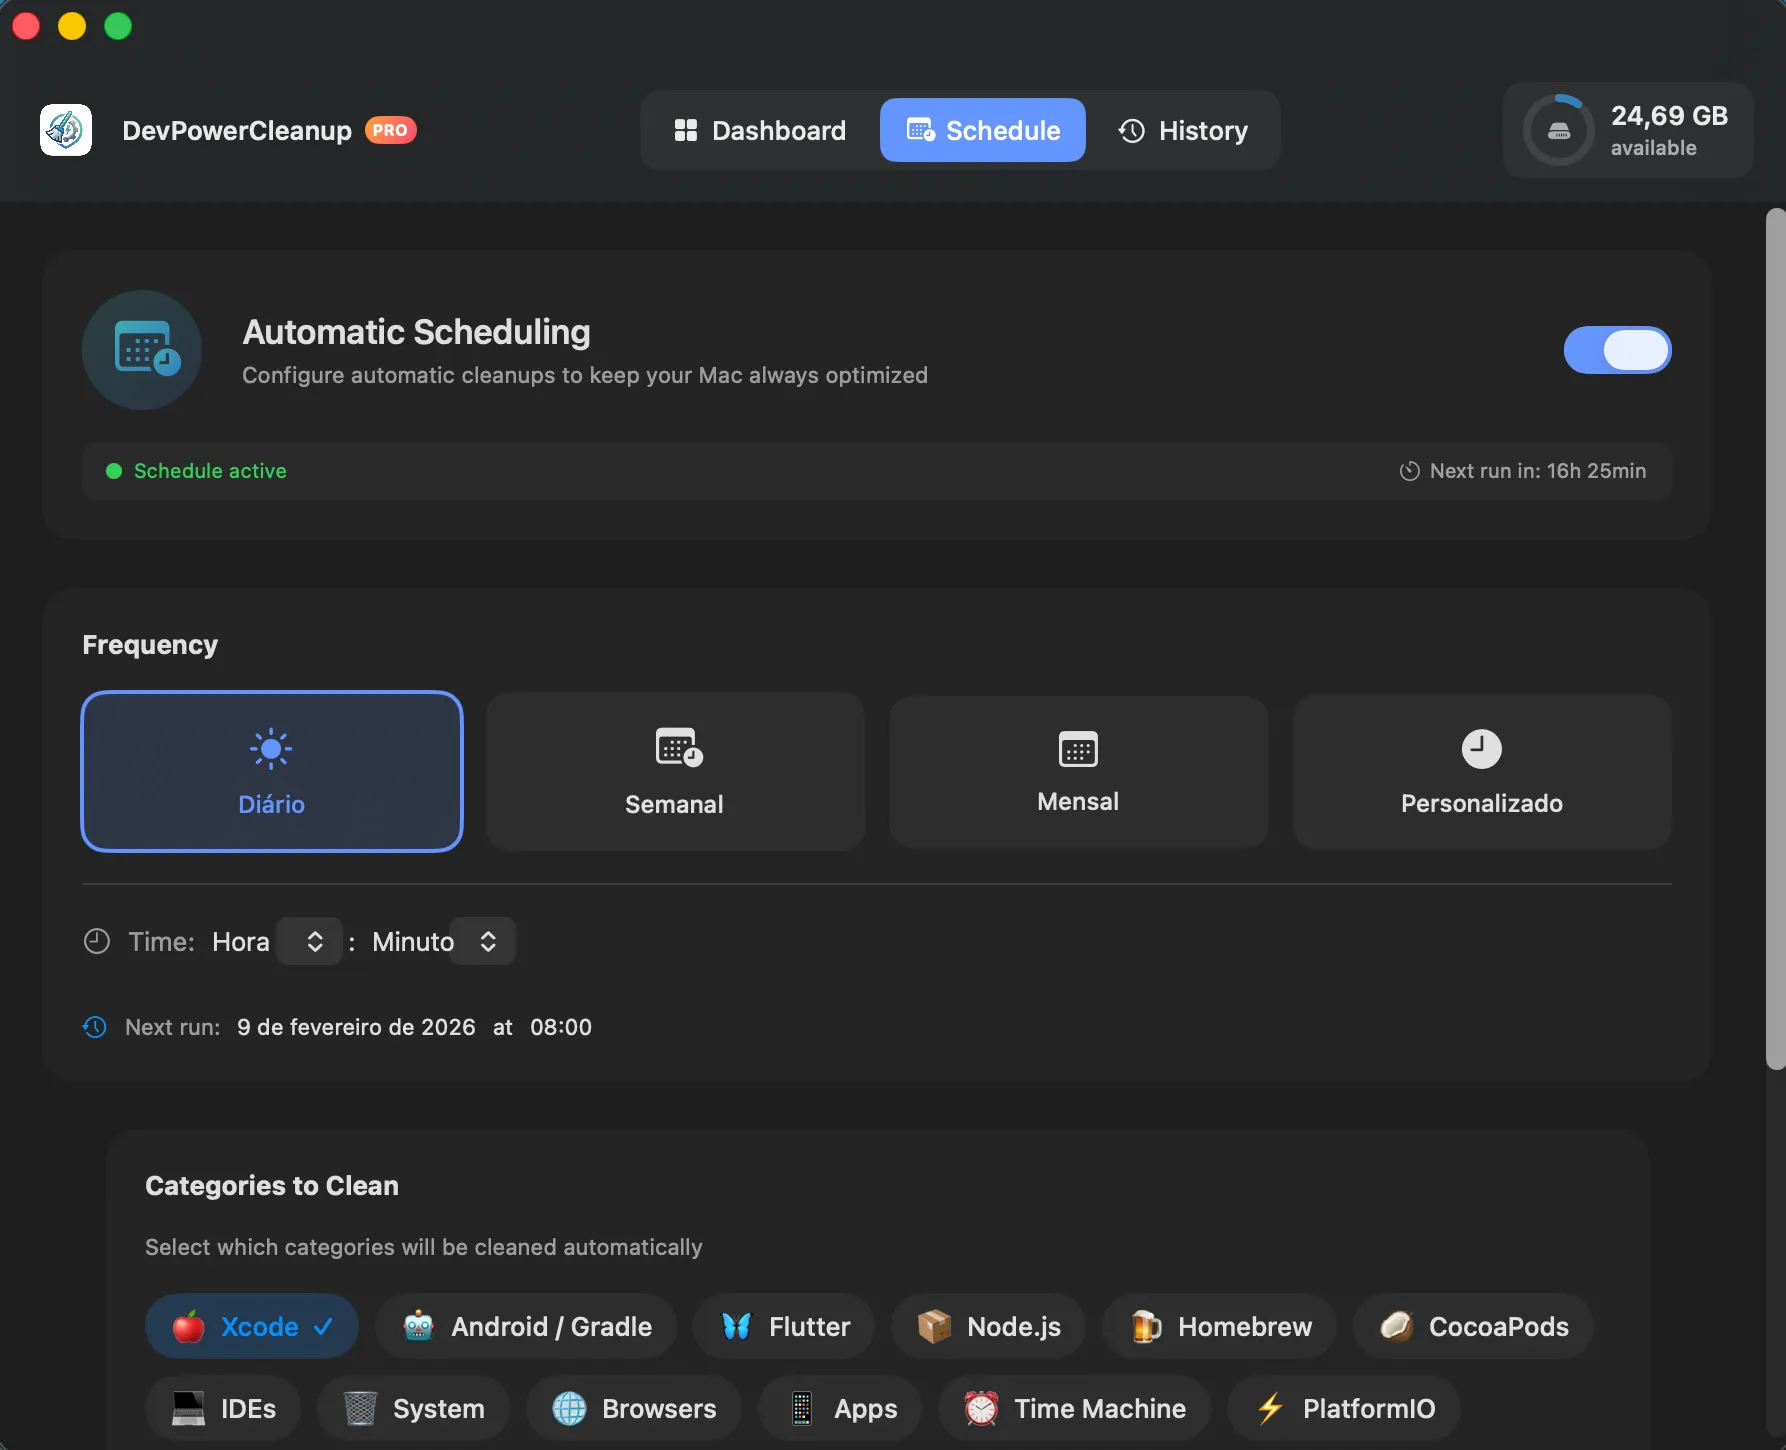1786x1450 pixels.
Task: Switch to the Dashboard tab
Action: pyautogui.click(x=759, y=130)
